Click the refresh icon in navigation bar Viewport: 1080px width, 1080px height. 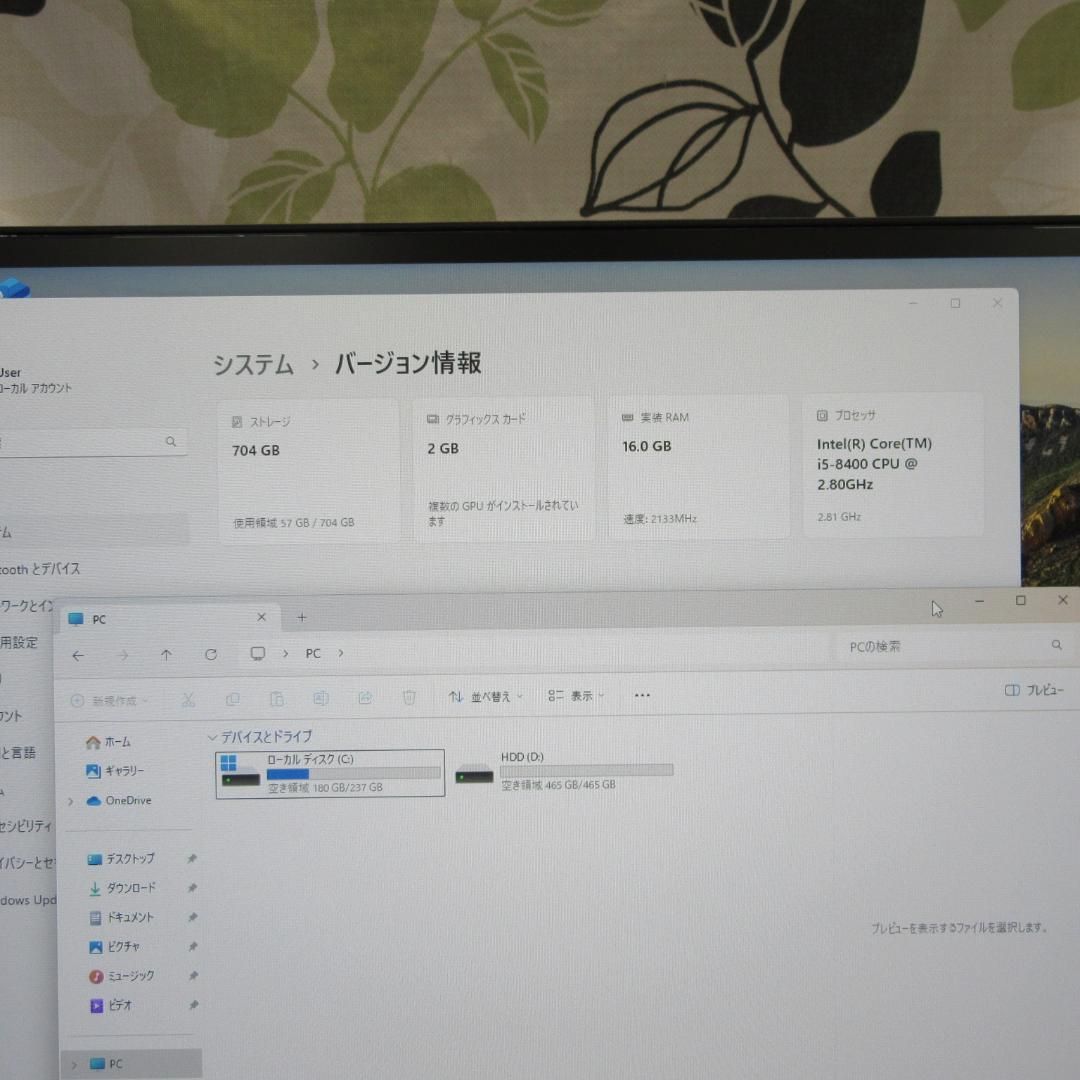point(211,654)
